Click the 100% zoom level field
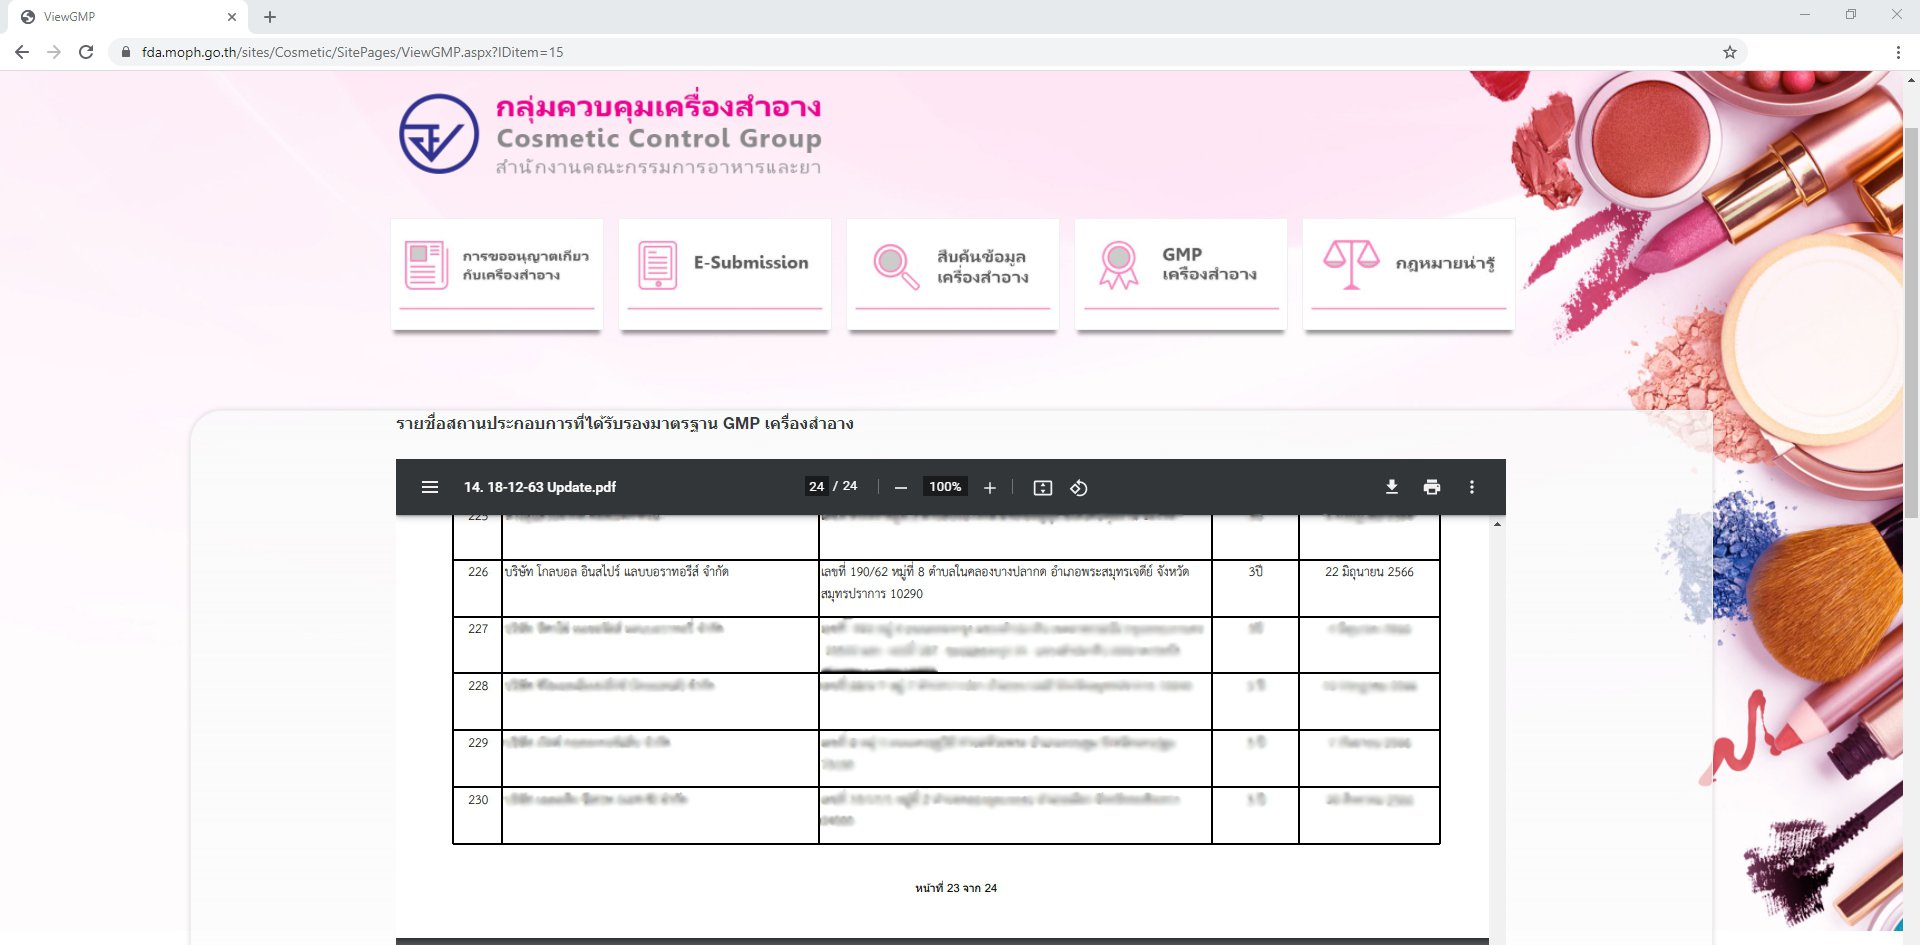 (944, 487)
